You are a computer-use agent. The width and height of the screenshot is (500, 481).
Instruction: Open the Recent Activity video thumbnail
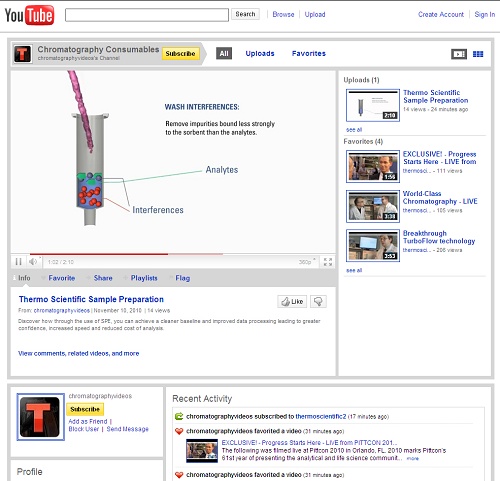tap(202, 451)
